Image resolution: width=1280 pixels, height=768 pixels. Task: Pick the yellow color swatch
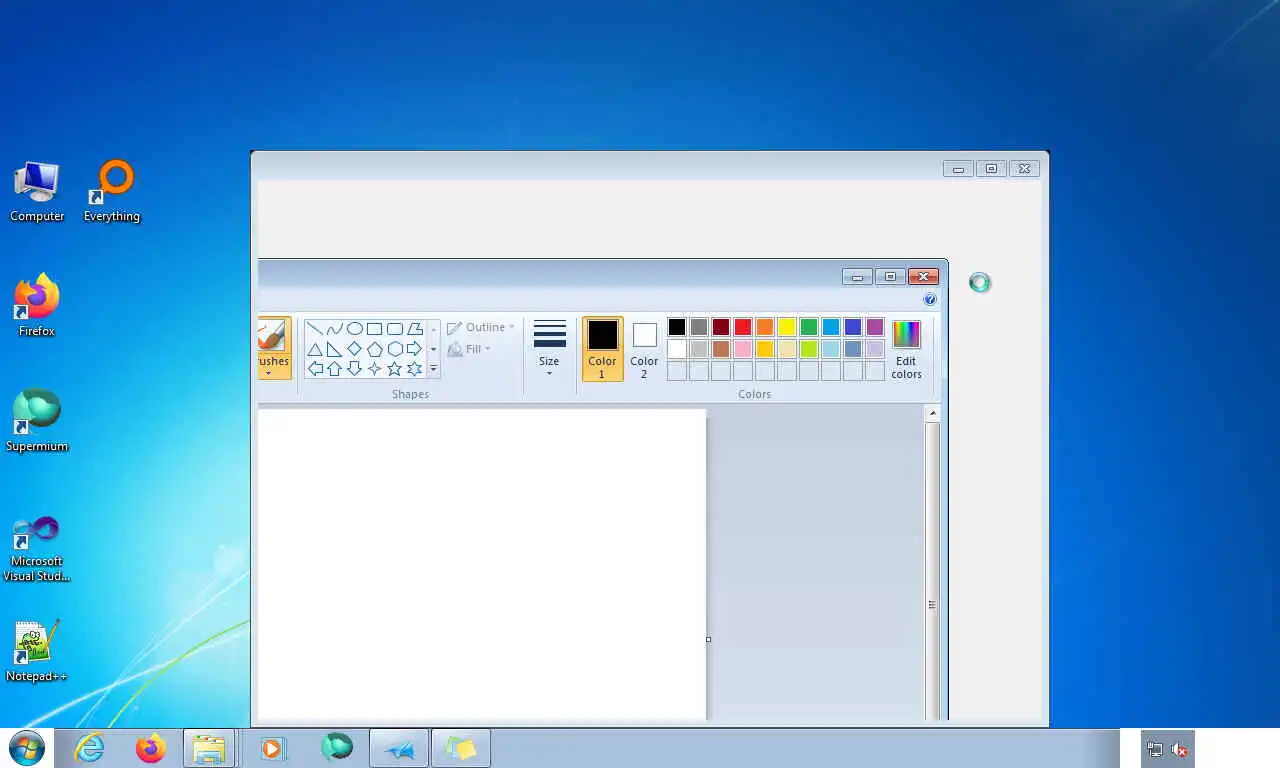point(787,327)
